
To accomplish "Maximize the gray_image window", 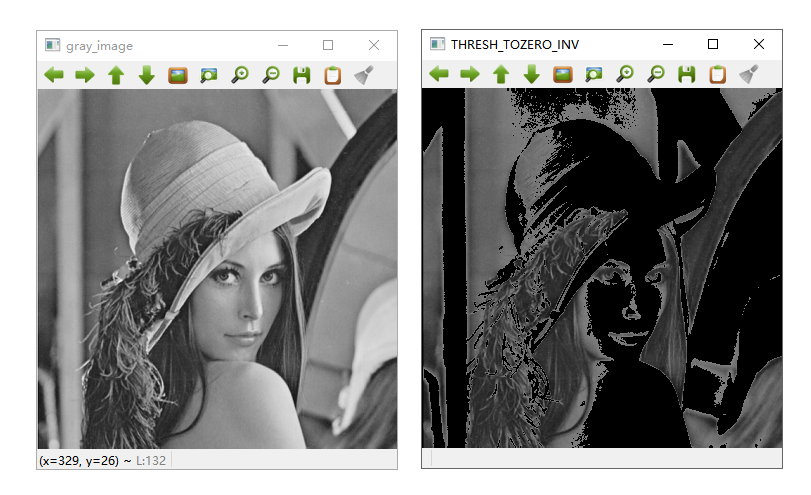I will point(328,46).
